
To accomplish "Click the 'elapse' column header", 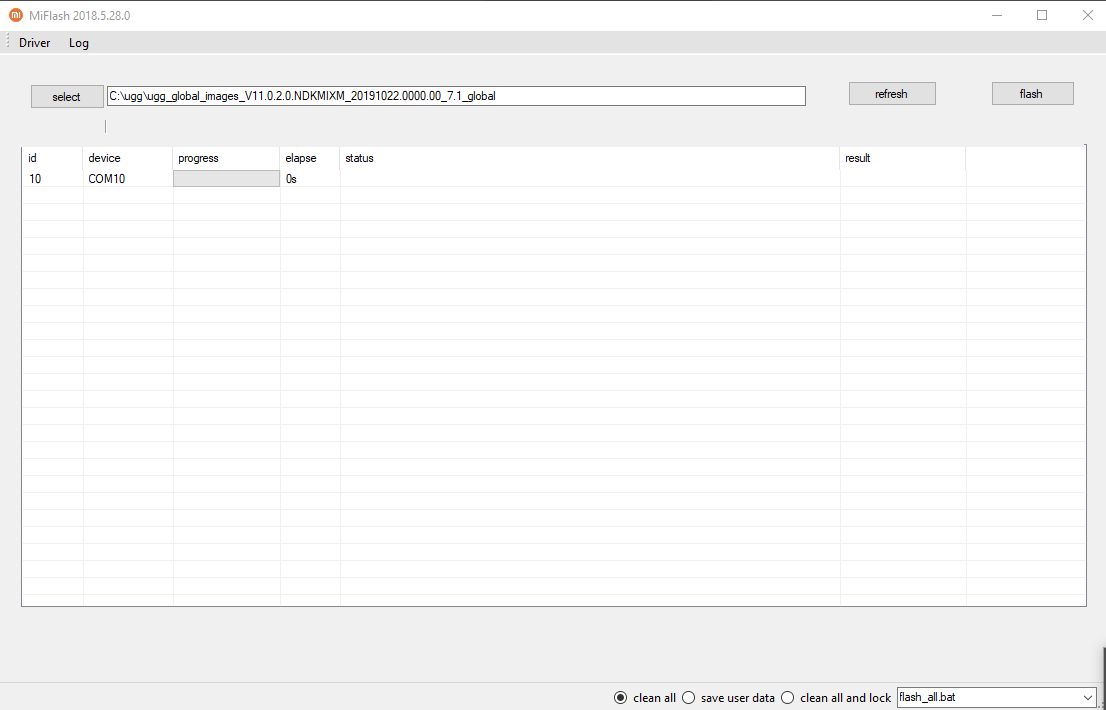I will [310, 158].
